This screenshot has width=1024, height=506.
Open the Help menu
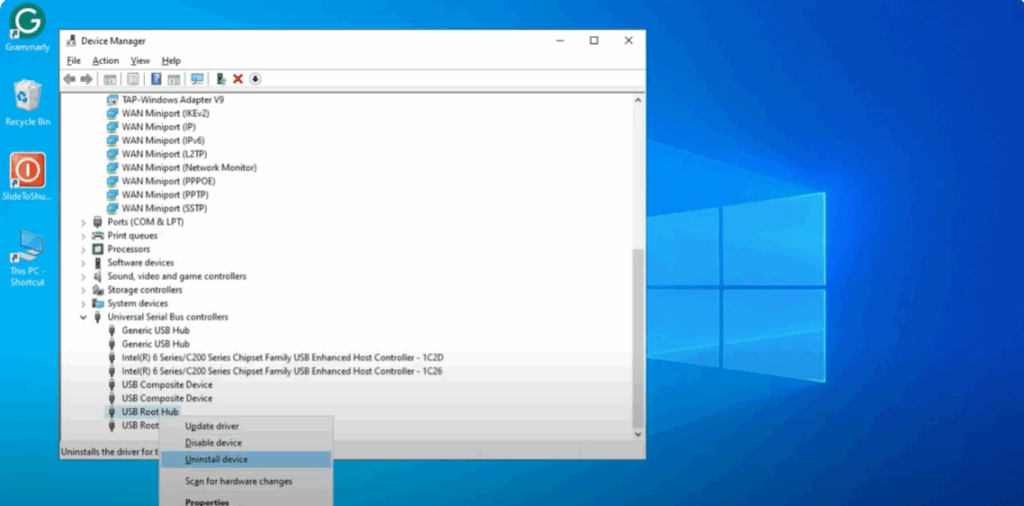click(171, 61)
